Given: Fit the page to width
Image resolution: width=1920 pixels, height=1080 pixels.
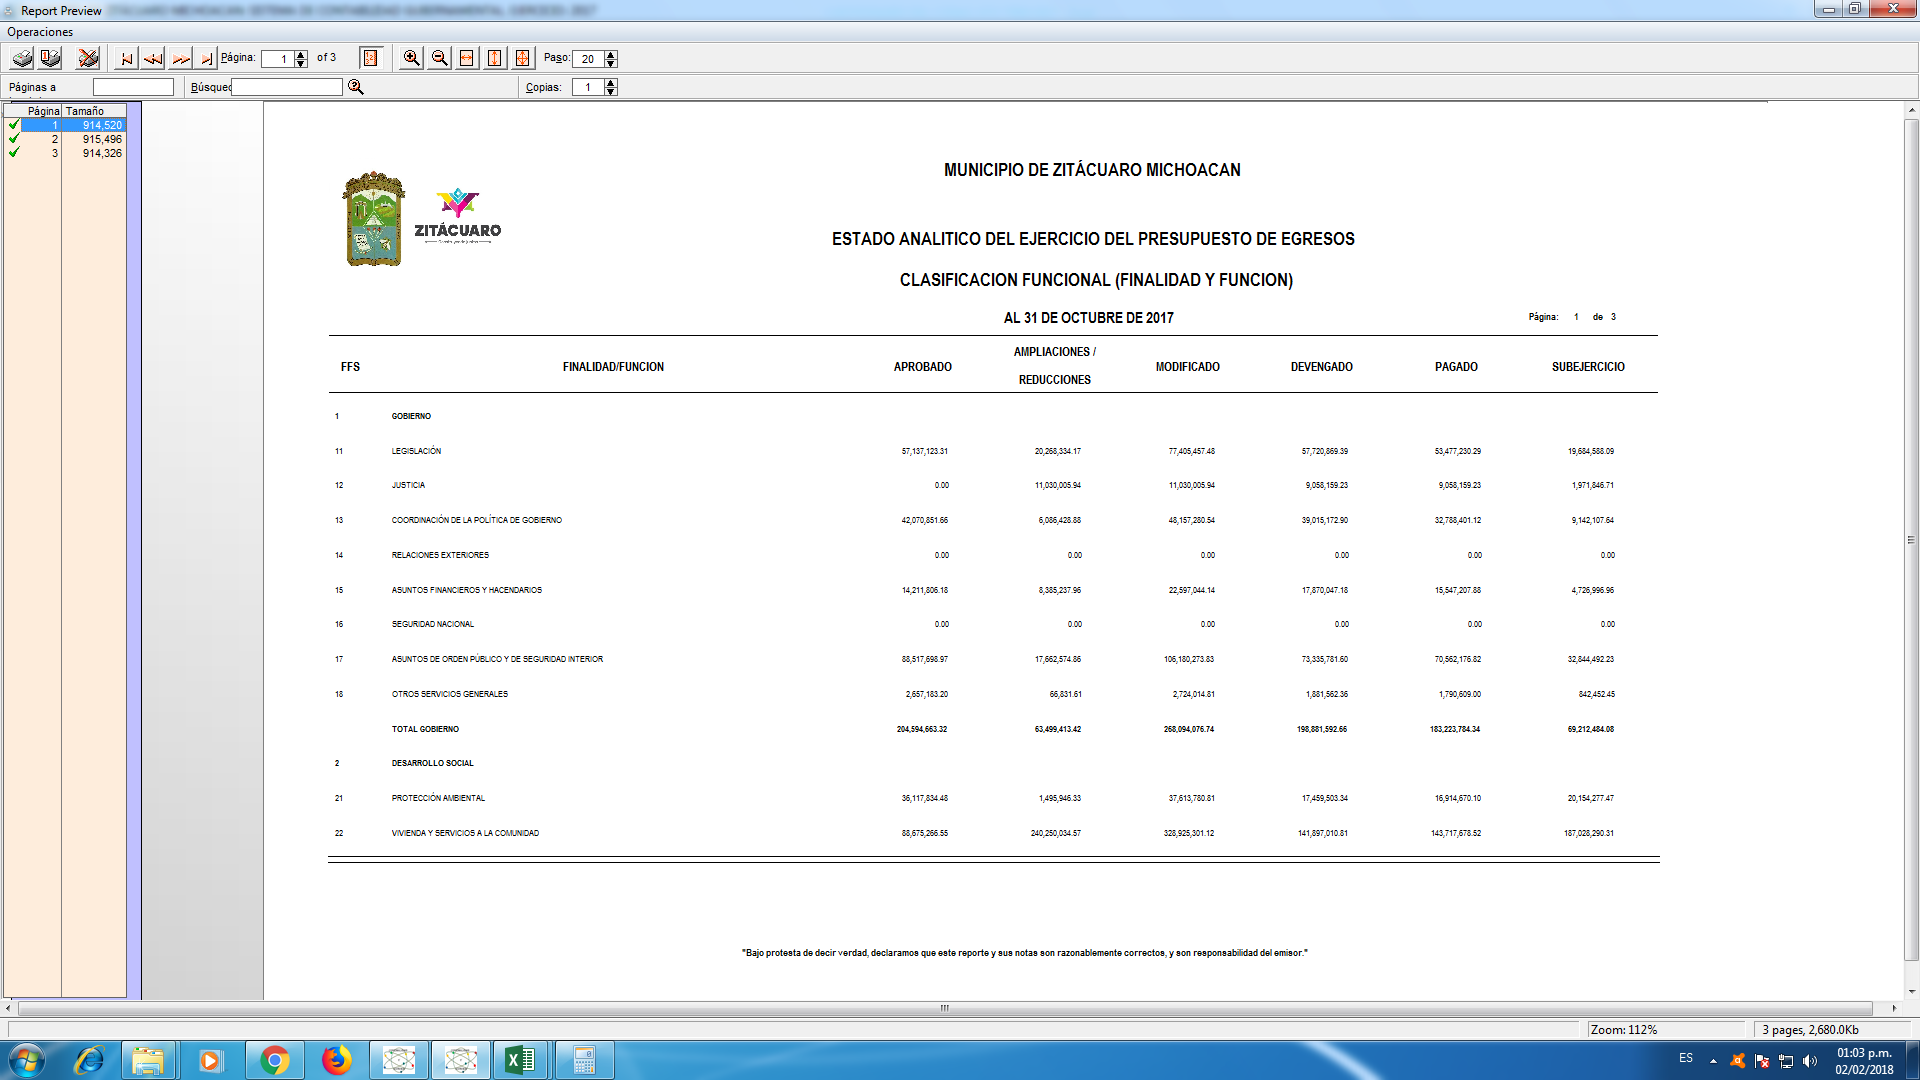Looking at the screenshot, I should [x=467, y=58].
